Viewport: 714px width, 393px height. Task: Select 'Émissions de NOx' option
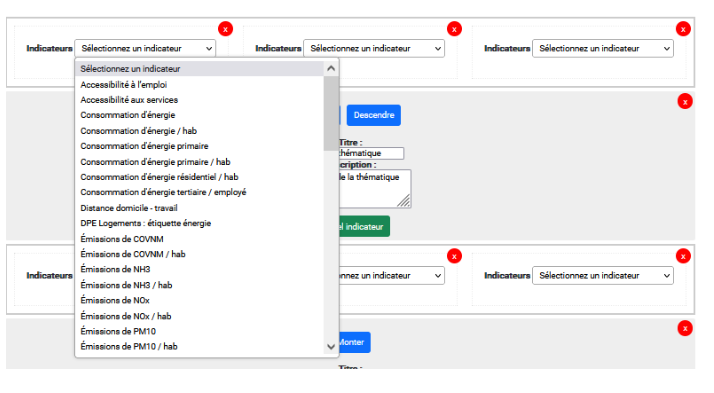pyautogui.click(x=199, y=301)
